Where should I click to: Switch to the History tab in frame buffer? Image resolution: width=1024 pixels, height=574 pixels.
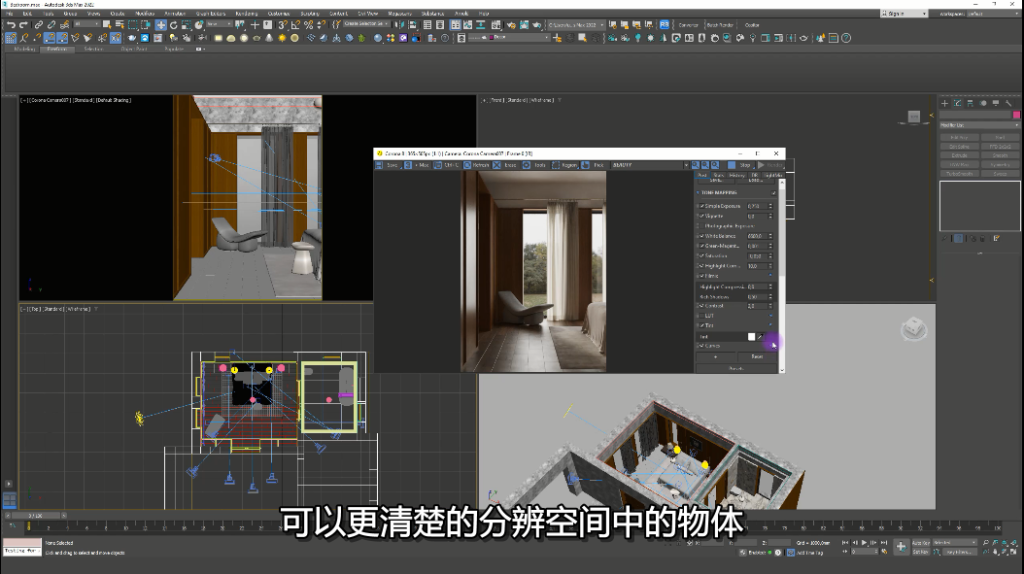[x=736, y=175]
